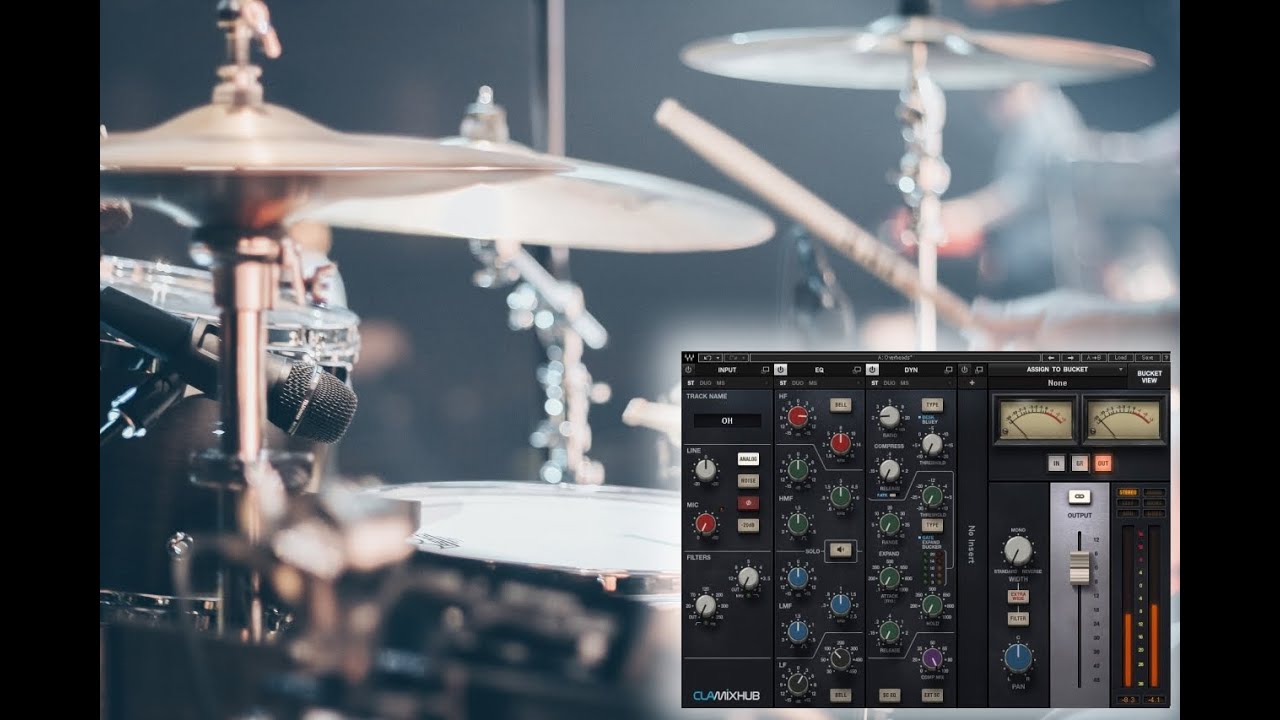Expand the EQ section view icon
This screenshot has height=720, width=1280.
click(x=857, y=370)
